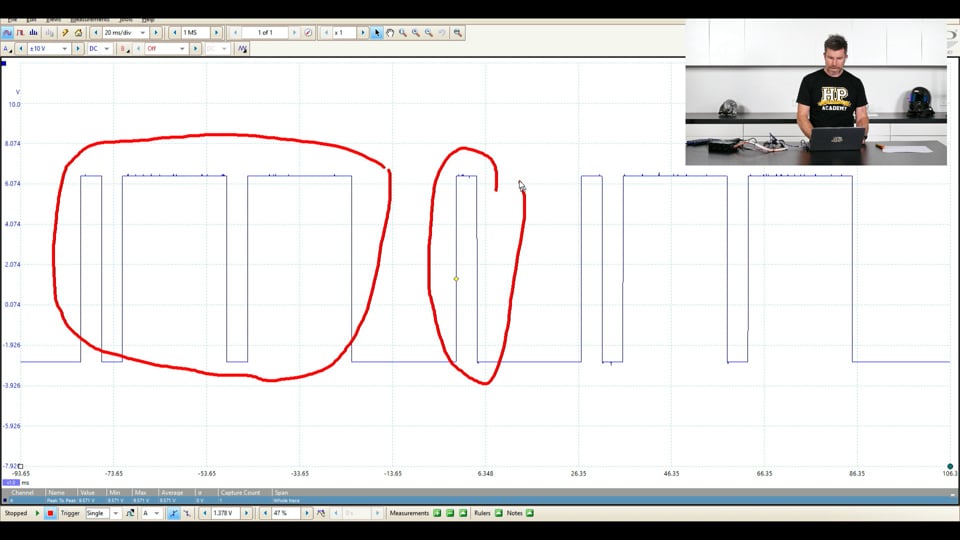Open Math Channels icon
This screenshot has height=540, width=960.
point(242,48)
